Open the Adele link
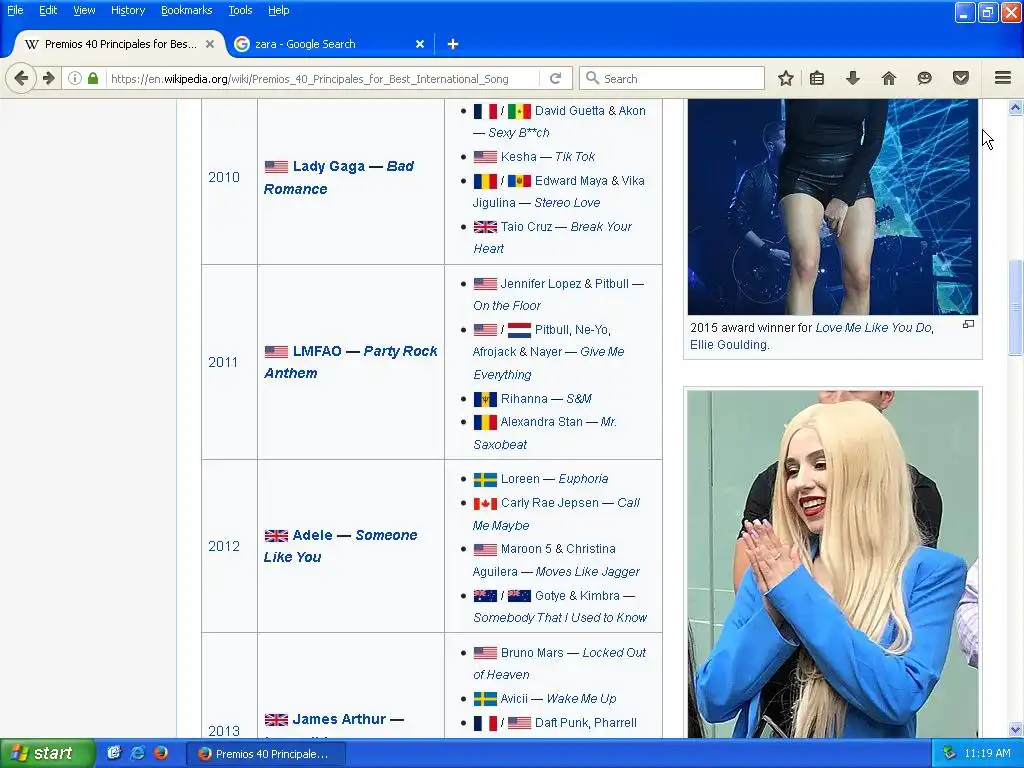 pyautogui.click(x=312, y=536)
